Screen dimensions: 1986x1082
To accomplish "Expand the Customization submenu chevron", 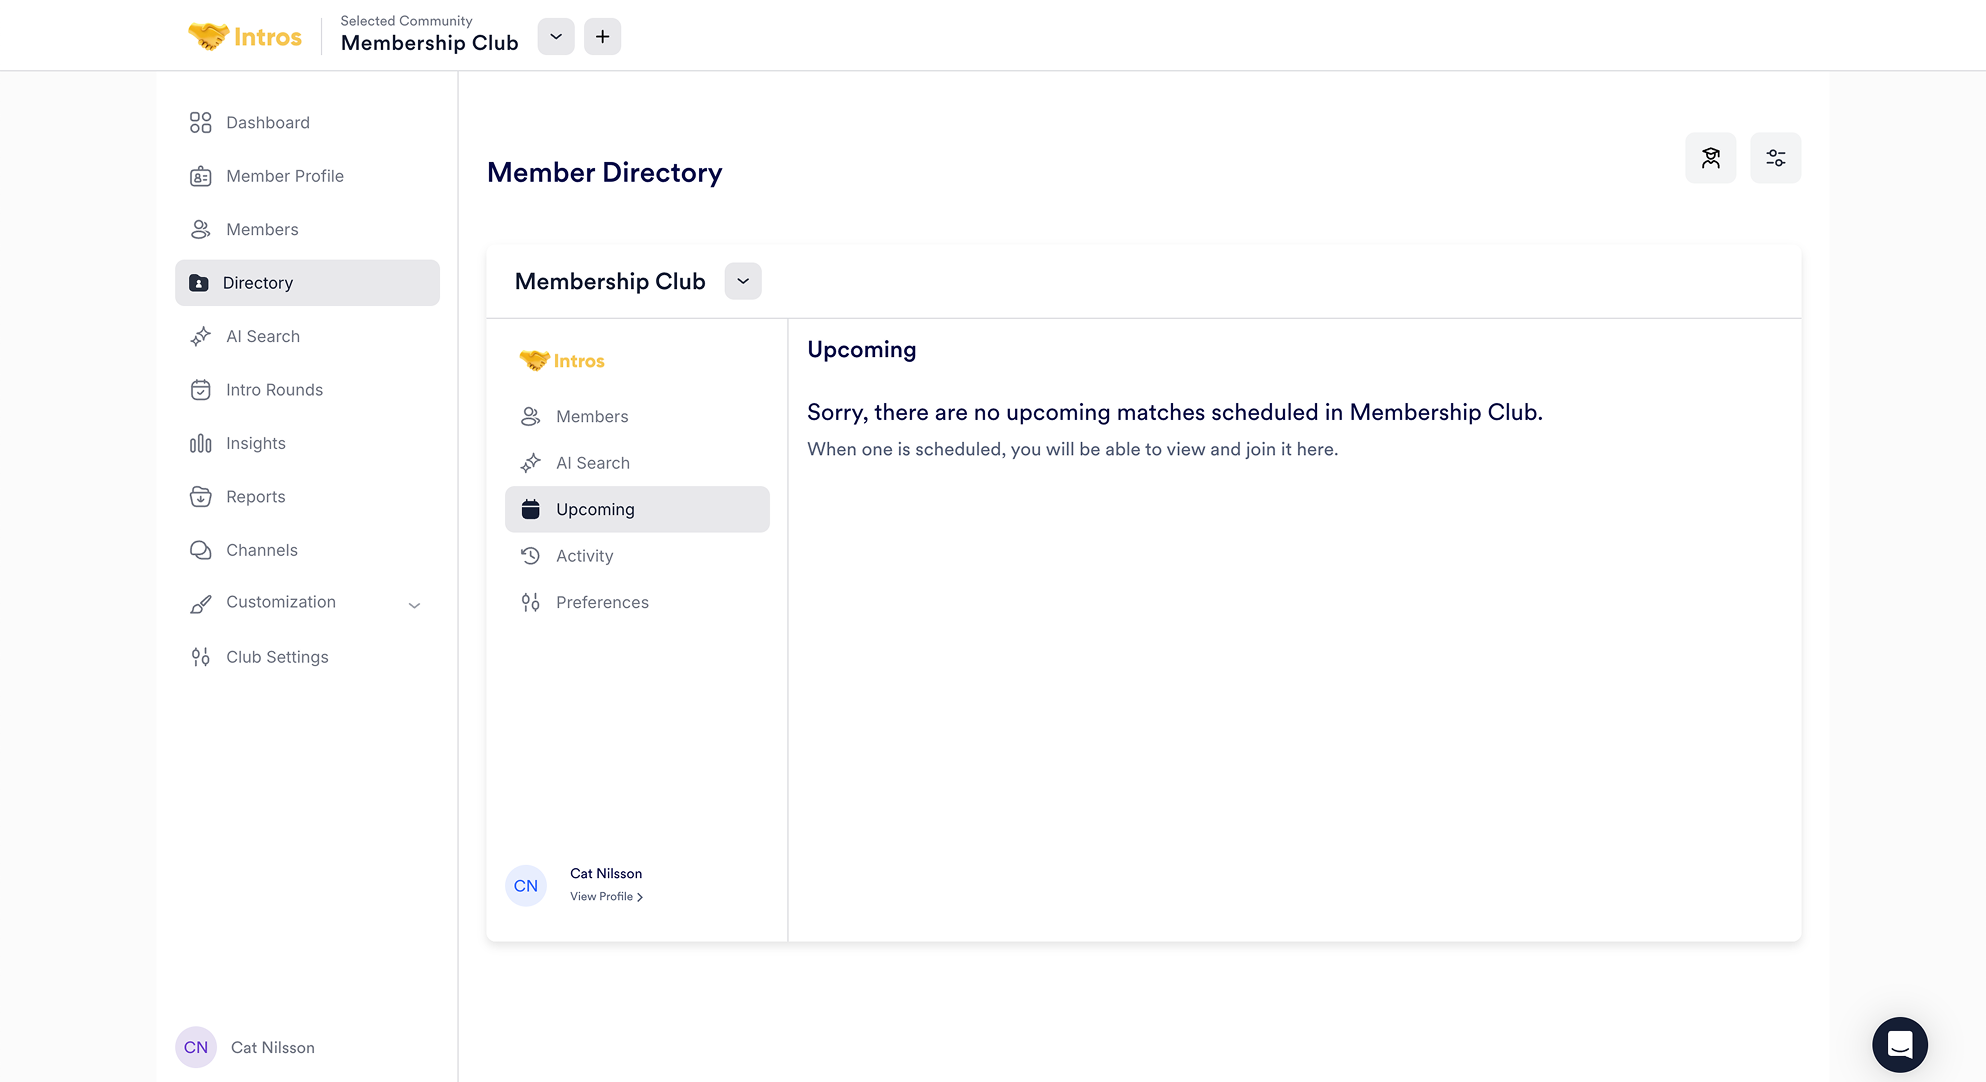I will (x=414, y=605).
